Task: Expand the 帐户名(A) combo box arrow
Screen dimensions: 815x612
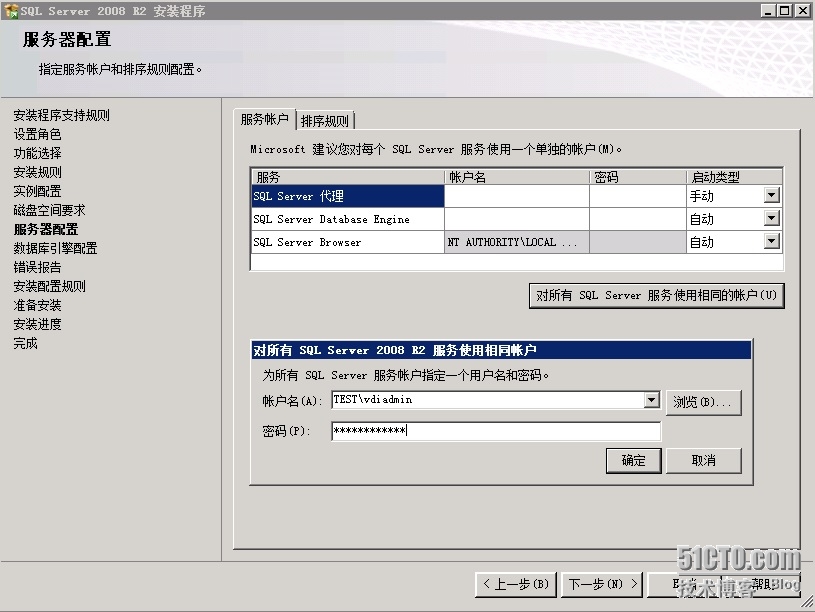Action: pos(652,400)
